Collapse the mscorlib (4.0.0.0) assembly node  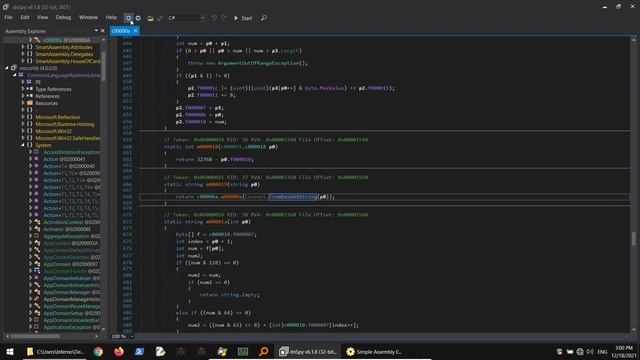7,68
